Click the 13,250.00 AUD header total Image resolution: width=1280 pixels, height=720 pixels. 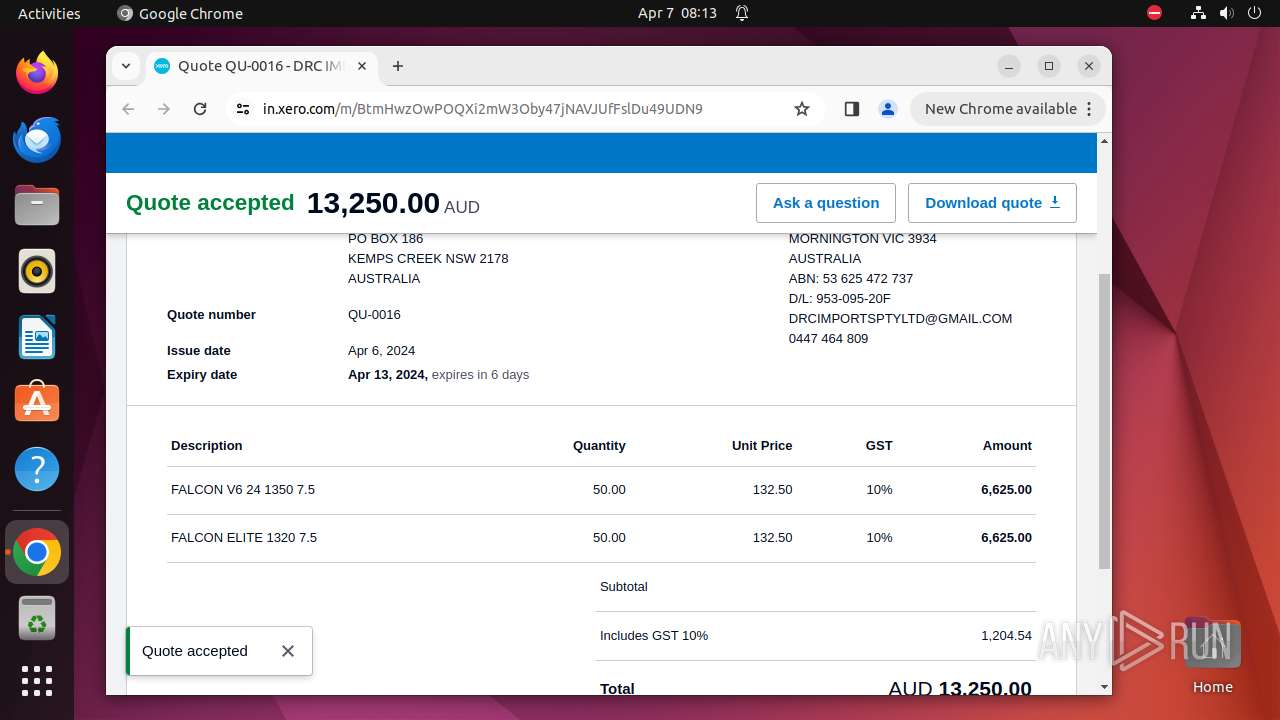393,203
